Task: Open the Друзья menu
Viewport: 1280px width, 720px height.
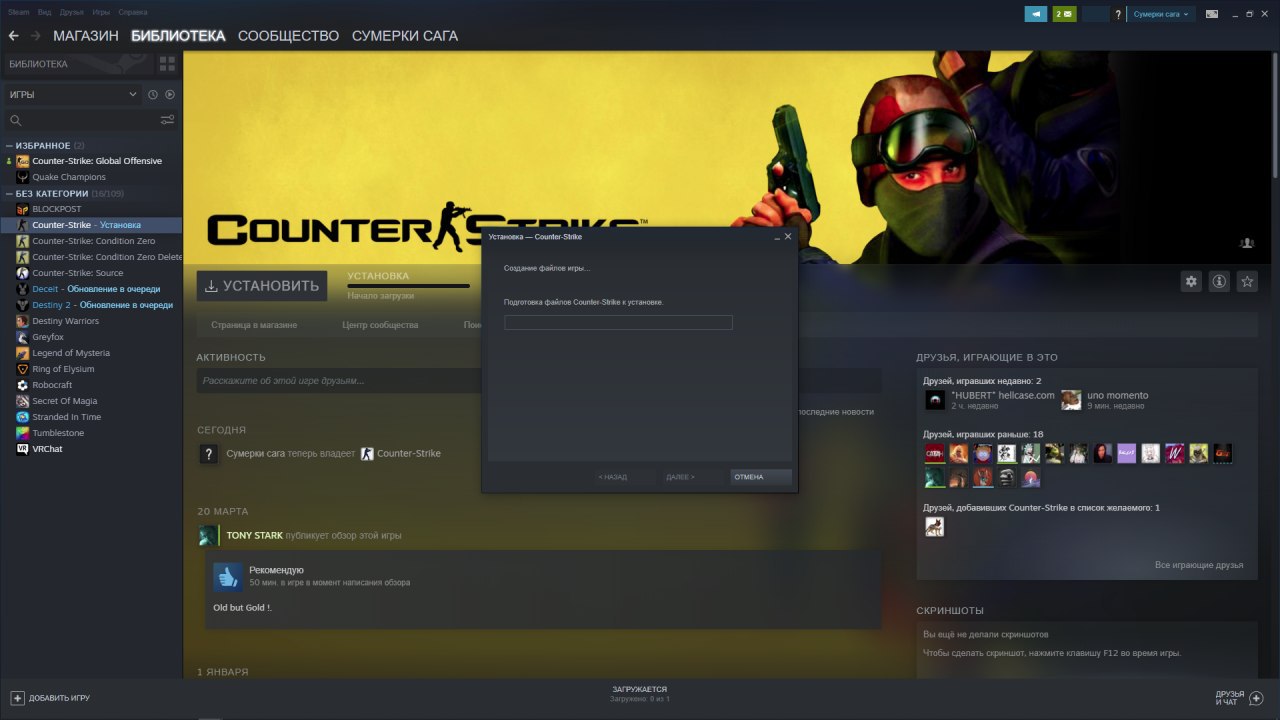Action: click(72, 12)
